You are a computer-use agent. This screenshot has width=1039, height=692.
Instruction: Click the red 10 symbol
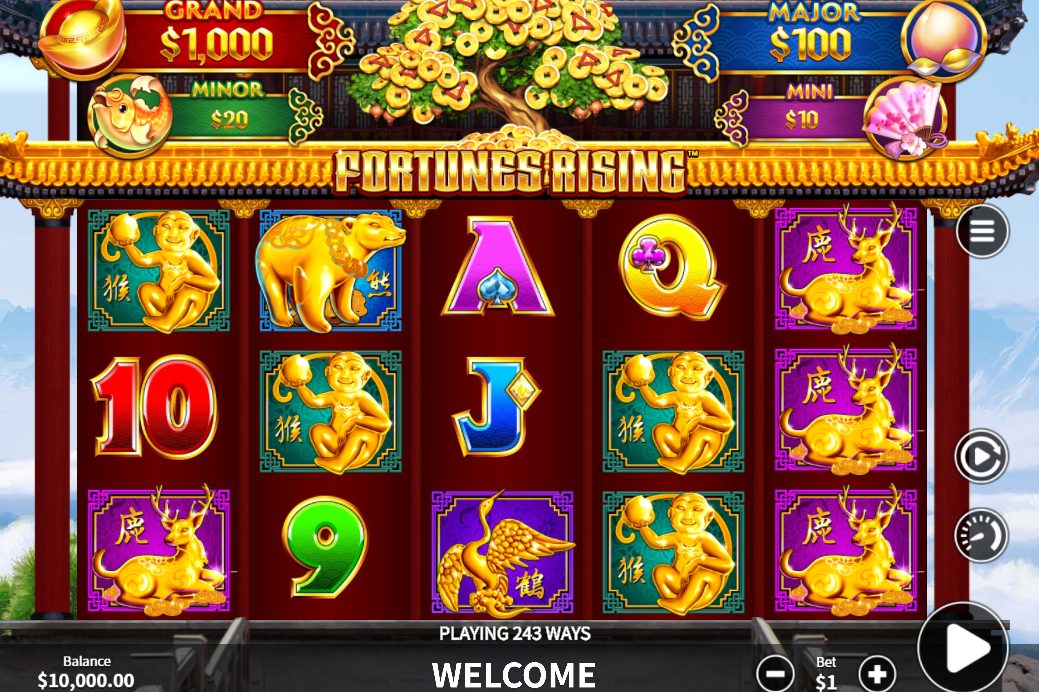click(155, 408)
